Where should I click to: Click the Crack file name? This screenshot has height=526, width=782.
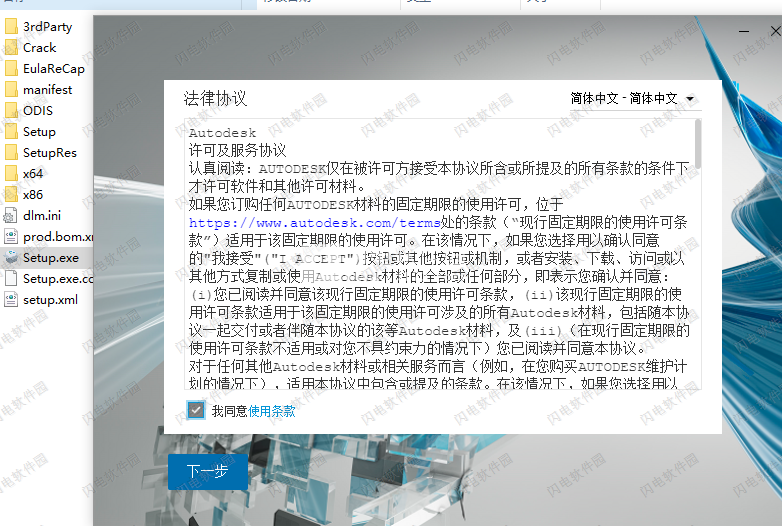tap(39, 48)
